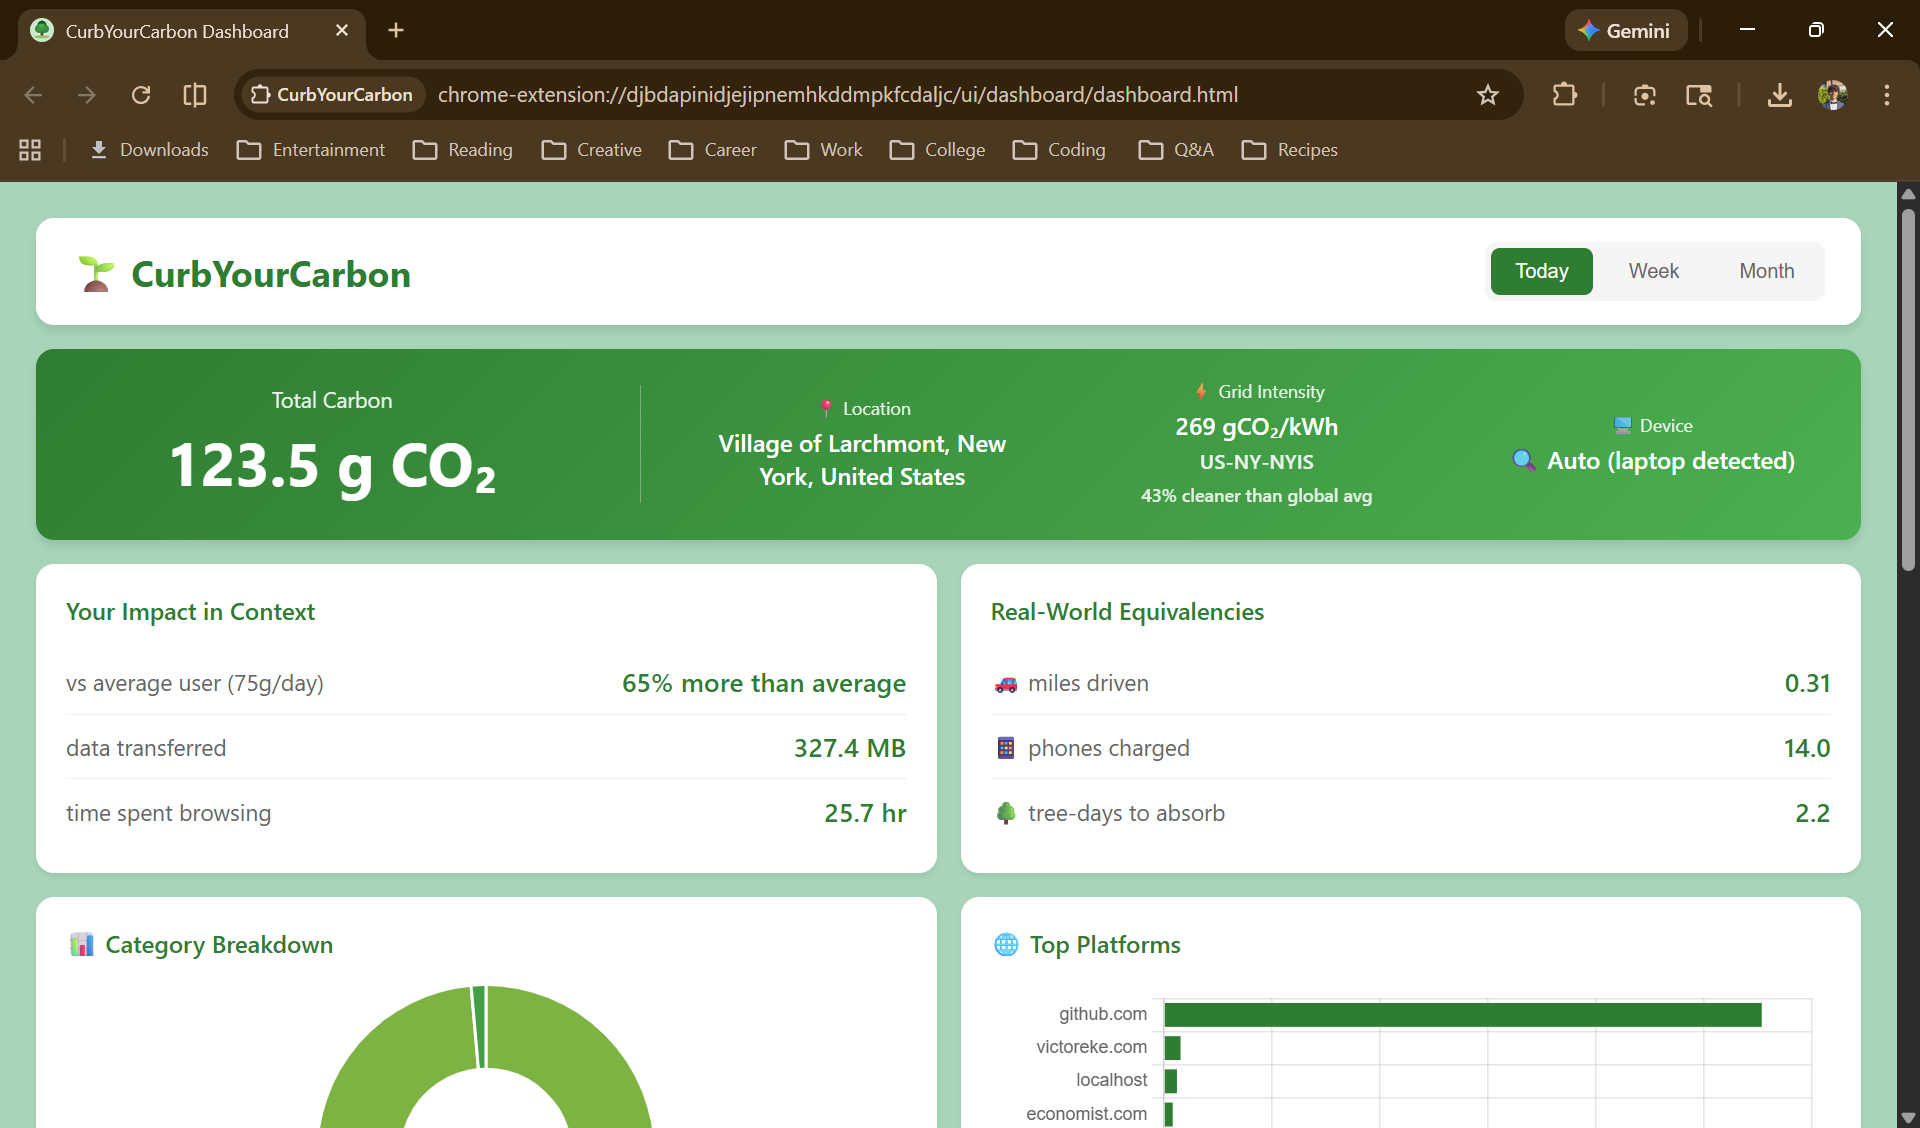Open the Extensions puzzle icon
This screenshot has width=1920, height=1128.
pos(1564,95)
